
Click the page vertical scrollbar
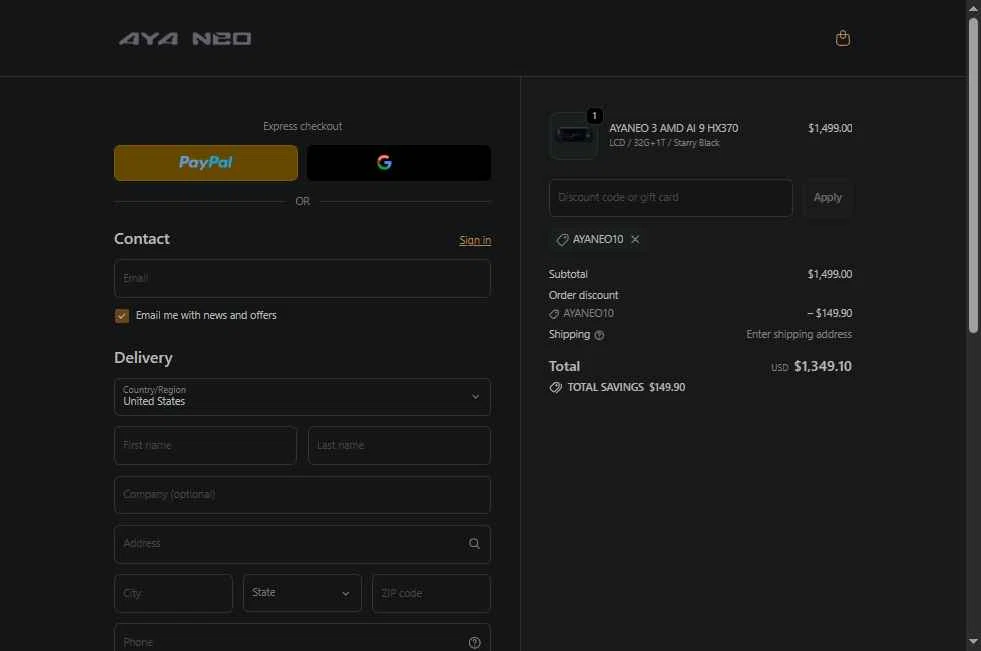[x=973, y=175]
